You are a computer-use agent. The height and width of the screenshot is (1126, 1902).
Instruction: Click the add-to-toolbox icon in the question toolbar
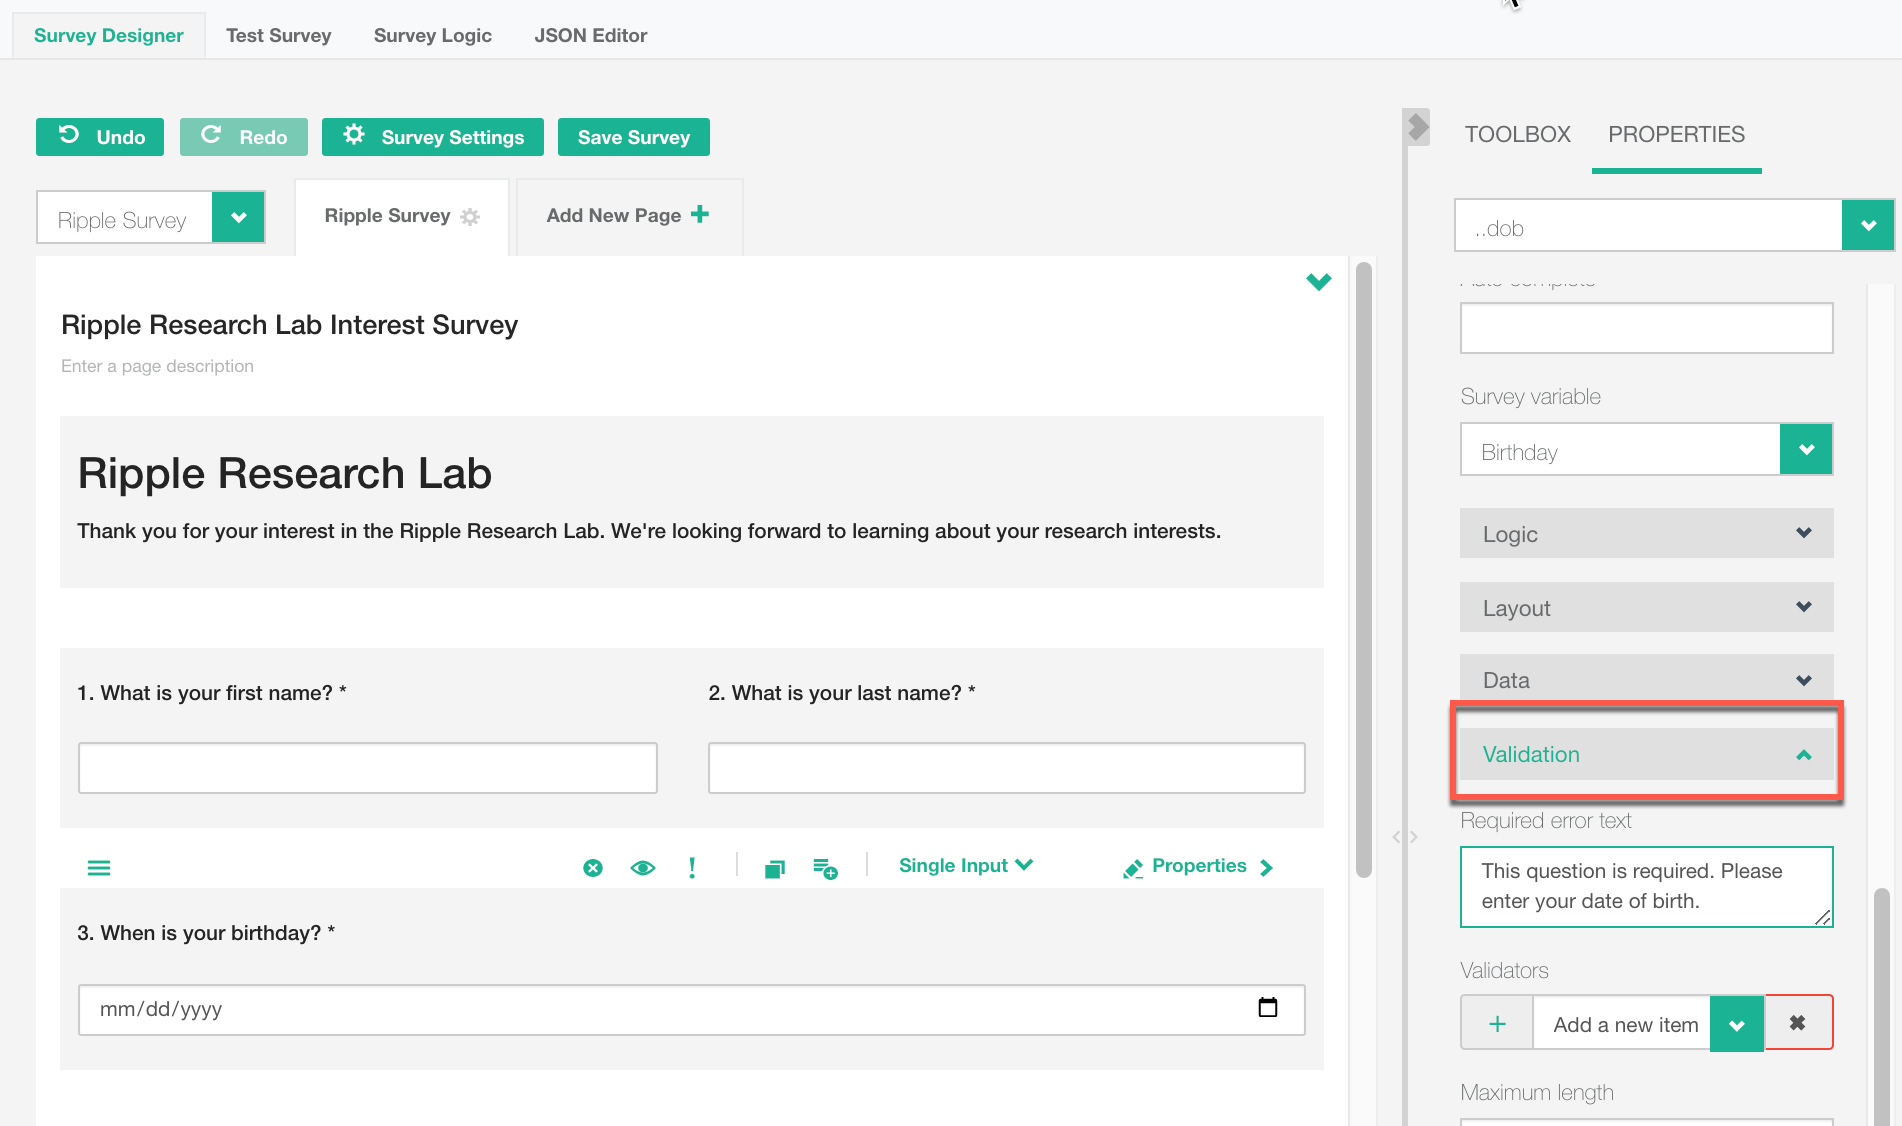pos(825,868)
